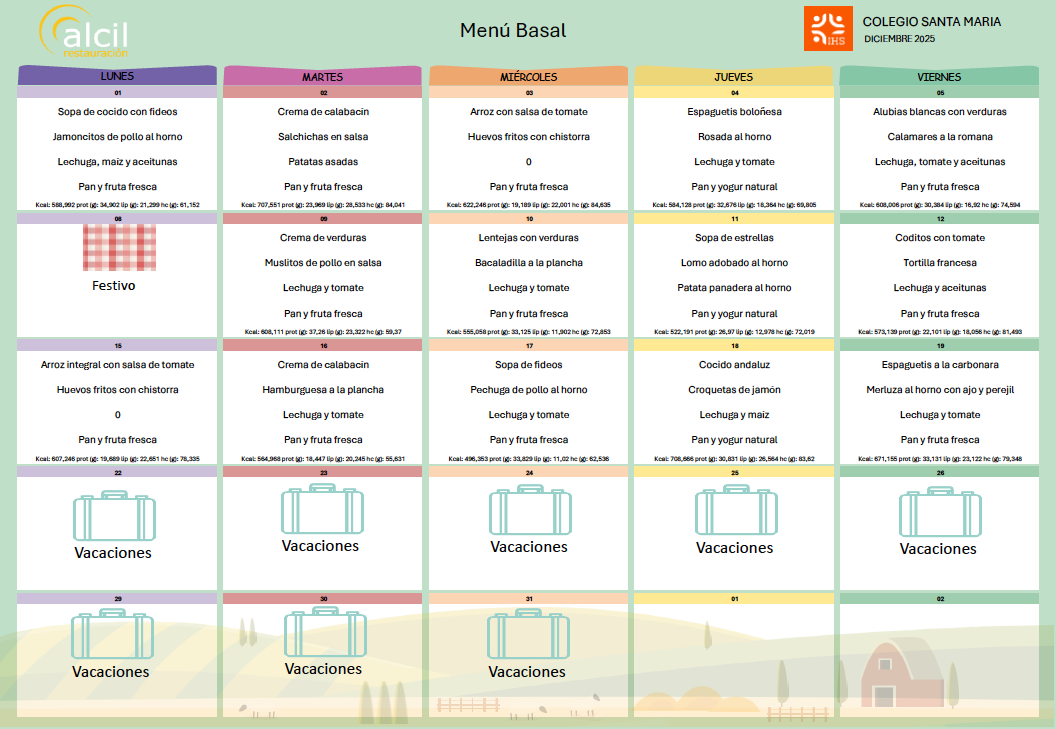The width and height of the screenshot is (1056, 729).
Task: Click the JUEVES column header
Action: (734, 77)
